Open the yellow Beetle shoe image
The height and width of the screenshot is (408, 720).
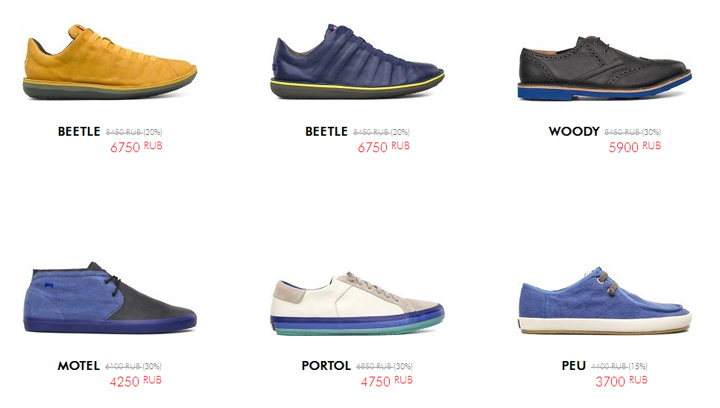click(110, 62)
